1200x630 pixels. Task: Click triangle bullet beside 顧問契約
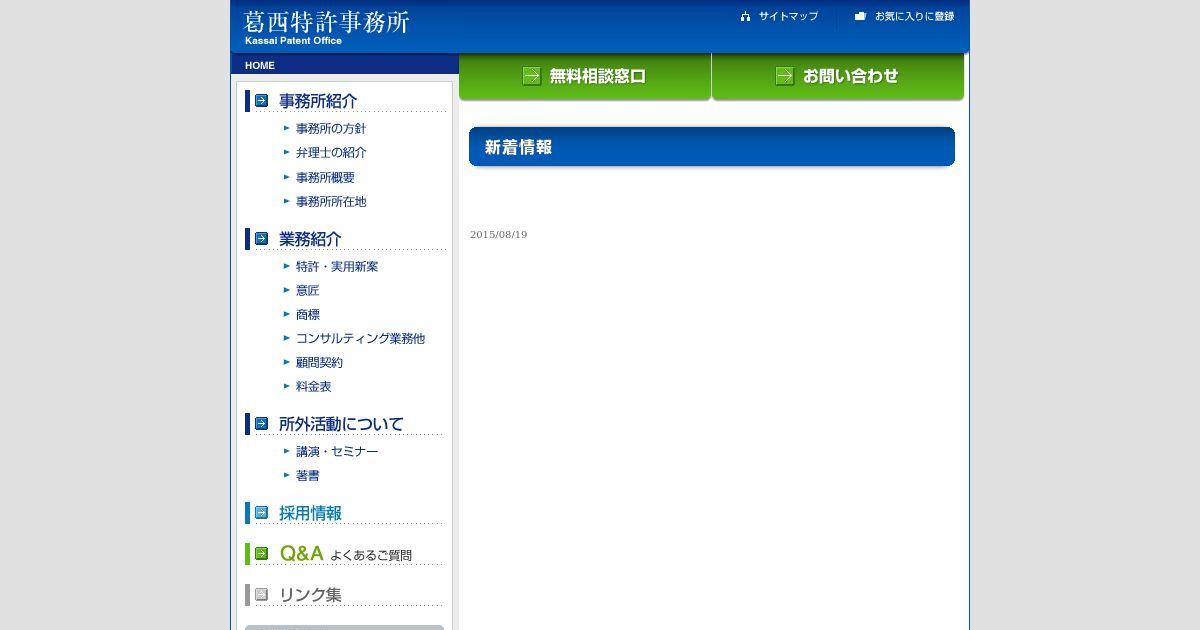tap(287, 362)
